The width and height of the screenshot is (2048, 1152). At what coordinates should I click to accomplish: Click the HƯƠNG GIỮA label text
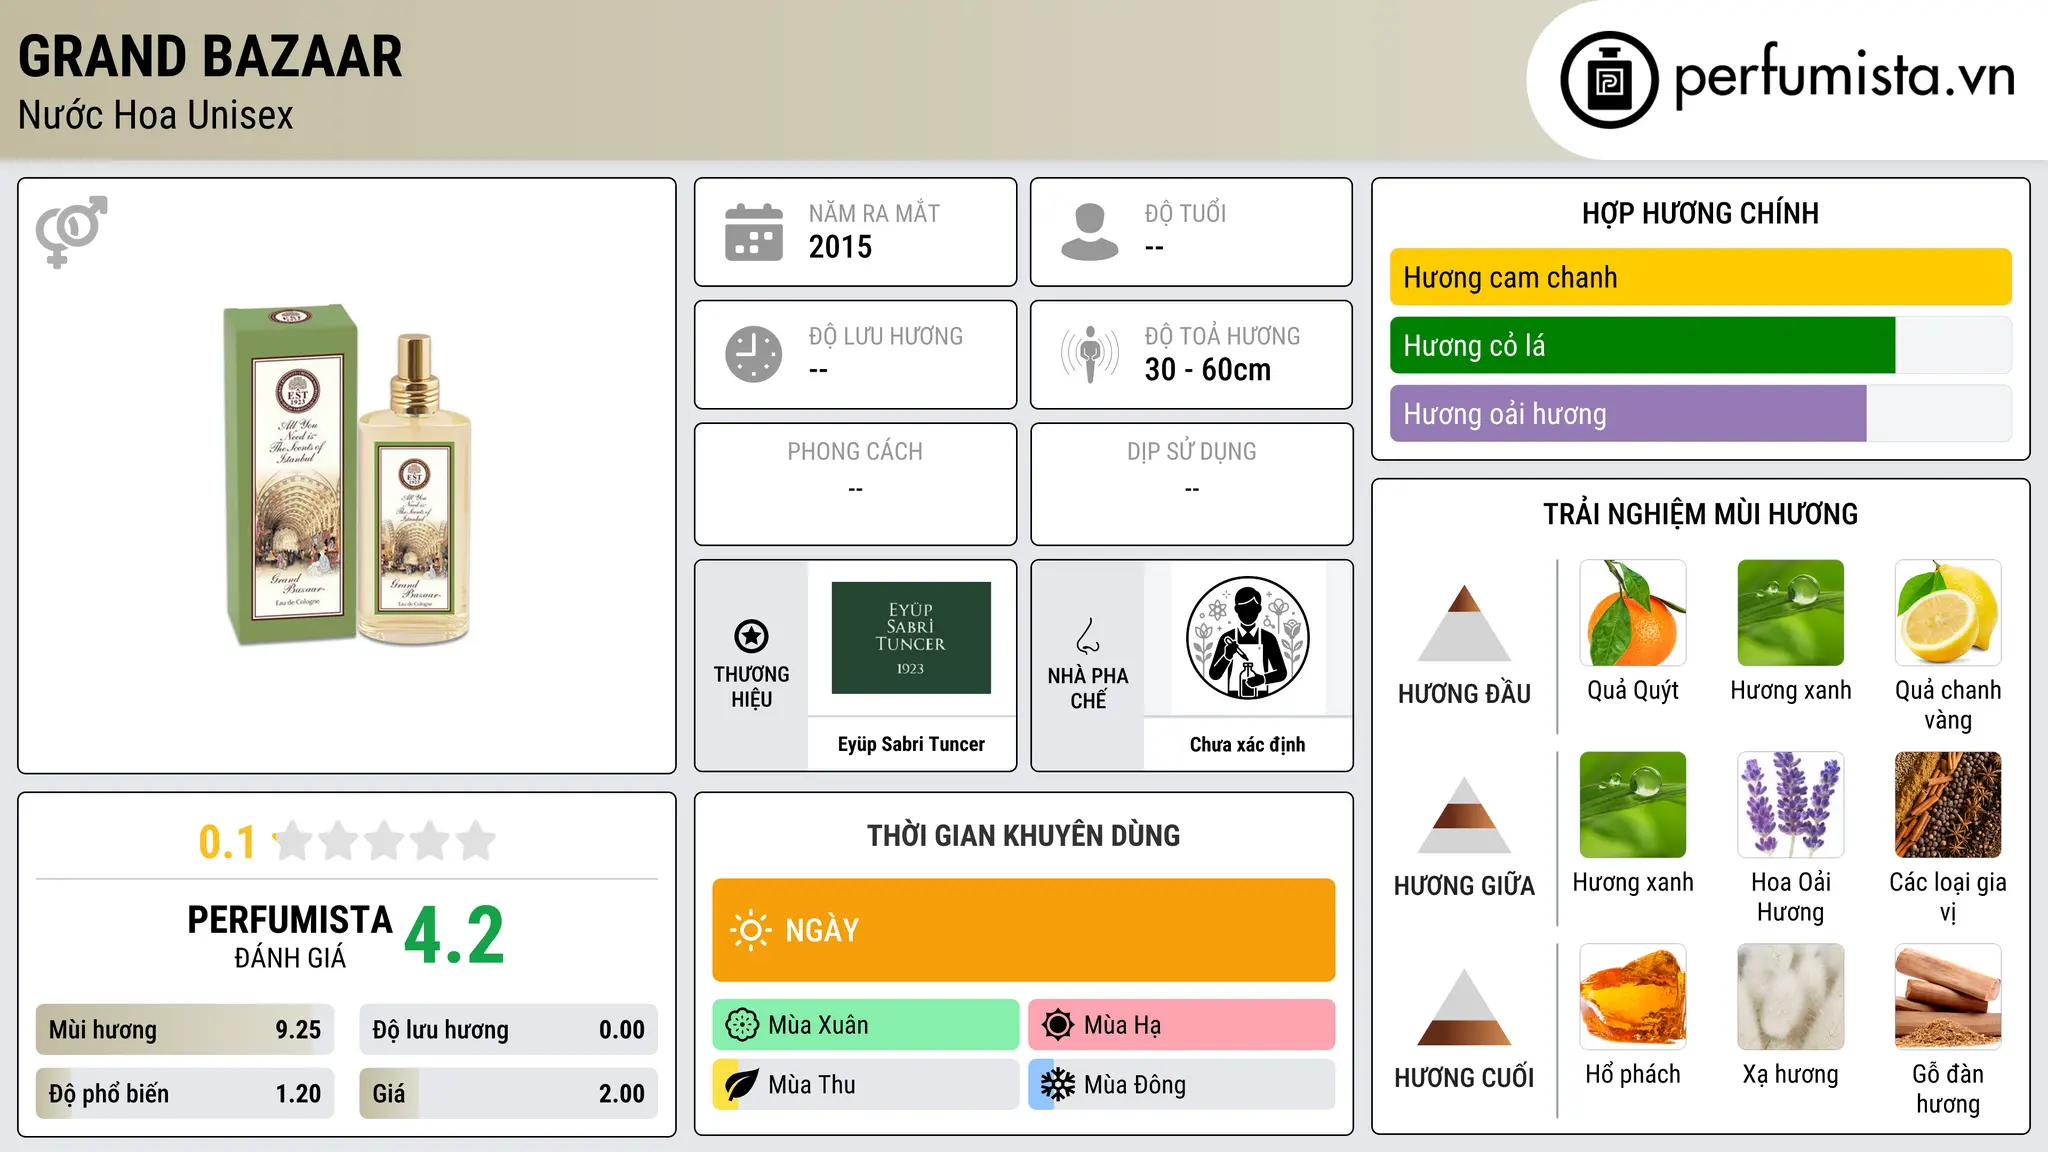1464,886
